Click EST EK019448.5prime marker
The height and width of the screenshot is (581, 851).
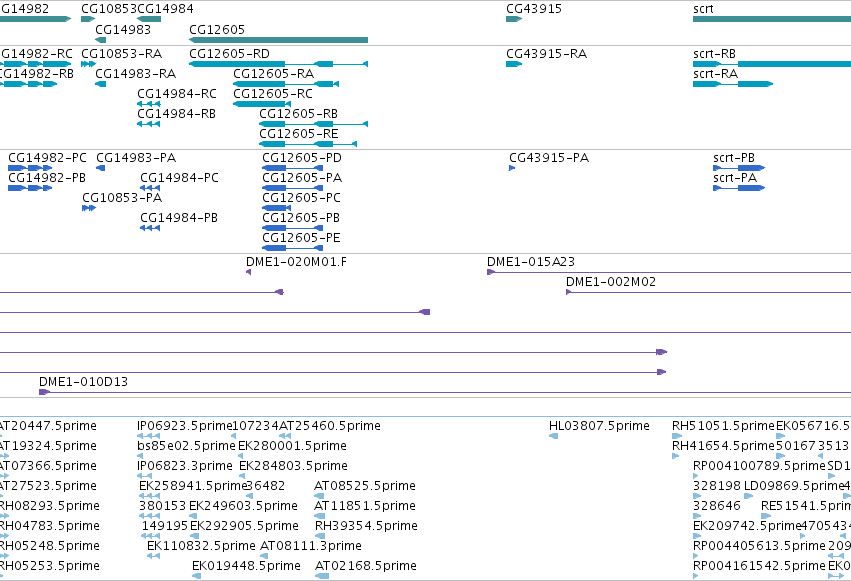pyautogui.click(x=196, y=576)
